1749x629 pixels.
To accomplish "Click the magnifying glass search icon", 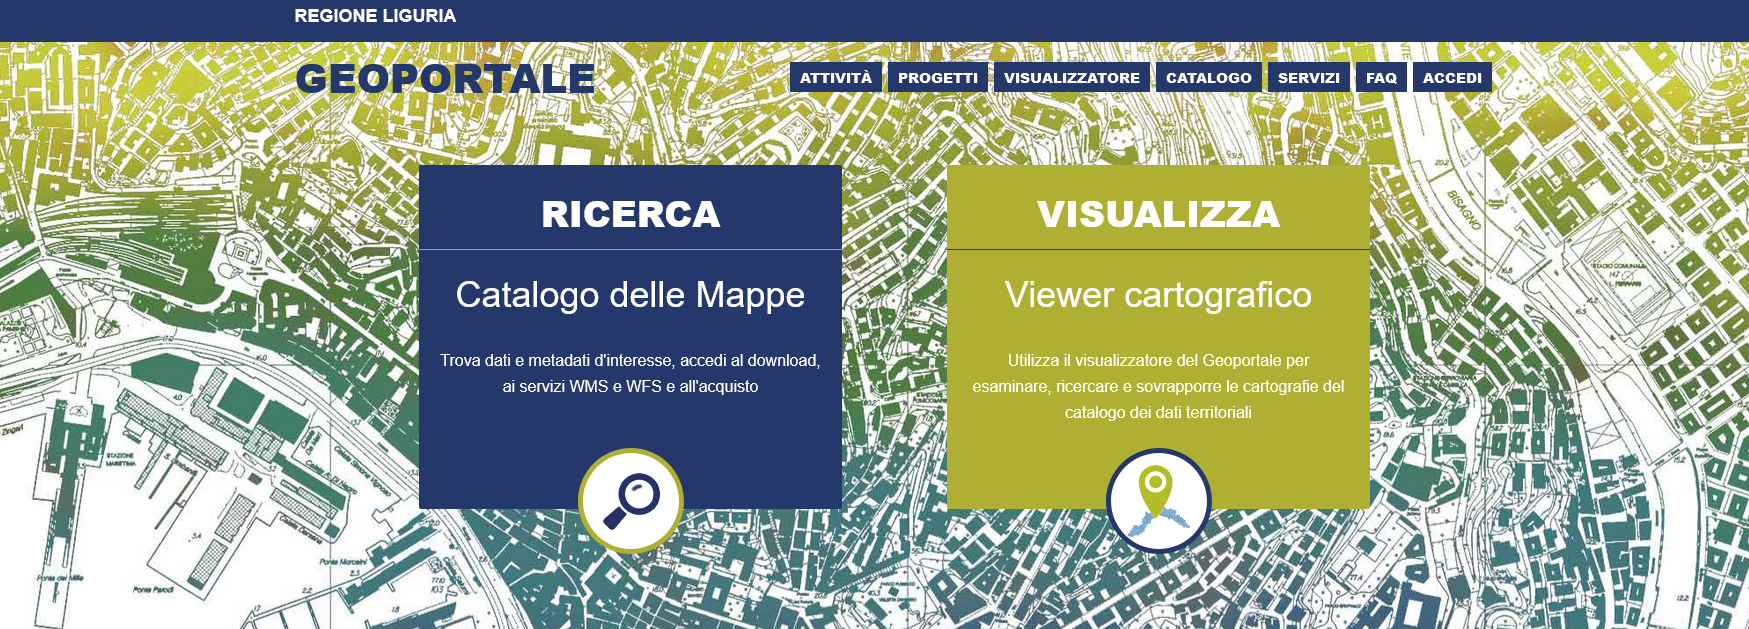I will 630,500.
